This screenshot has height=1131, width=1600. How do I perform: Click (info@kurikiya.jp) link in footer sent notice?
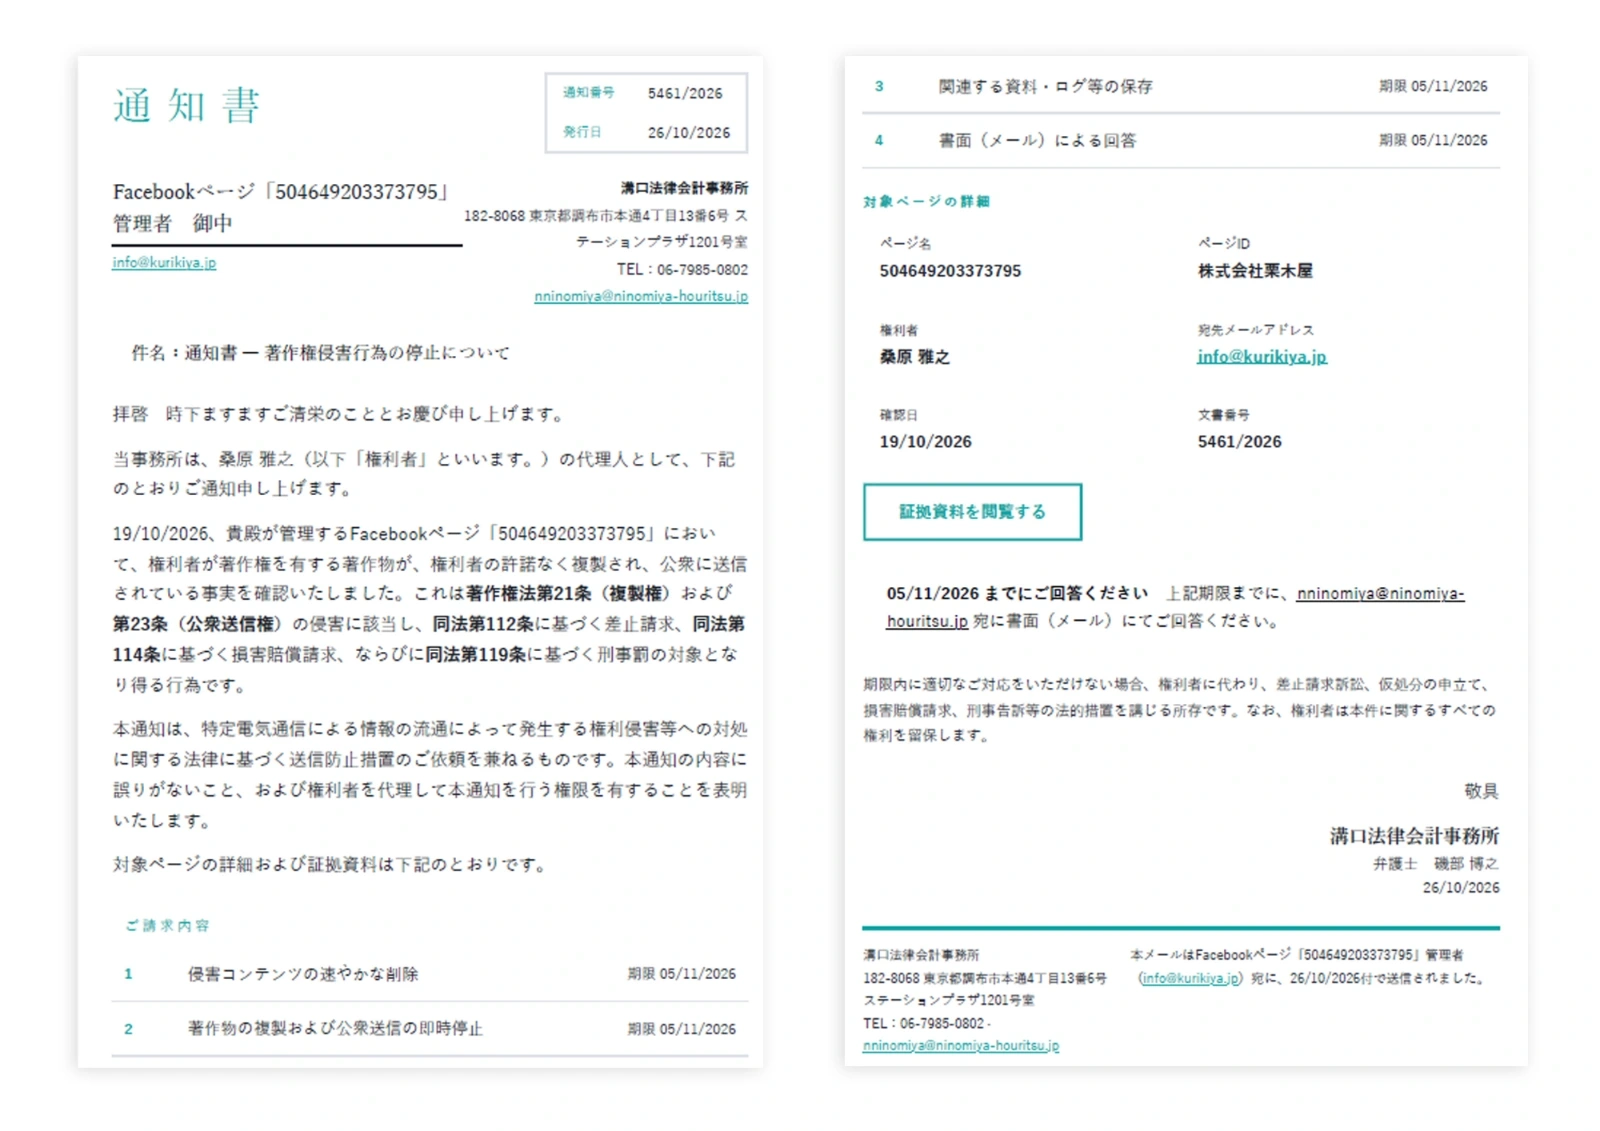(1190, 978)
